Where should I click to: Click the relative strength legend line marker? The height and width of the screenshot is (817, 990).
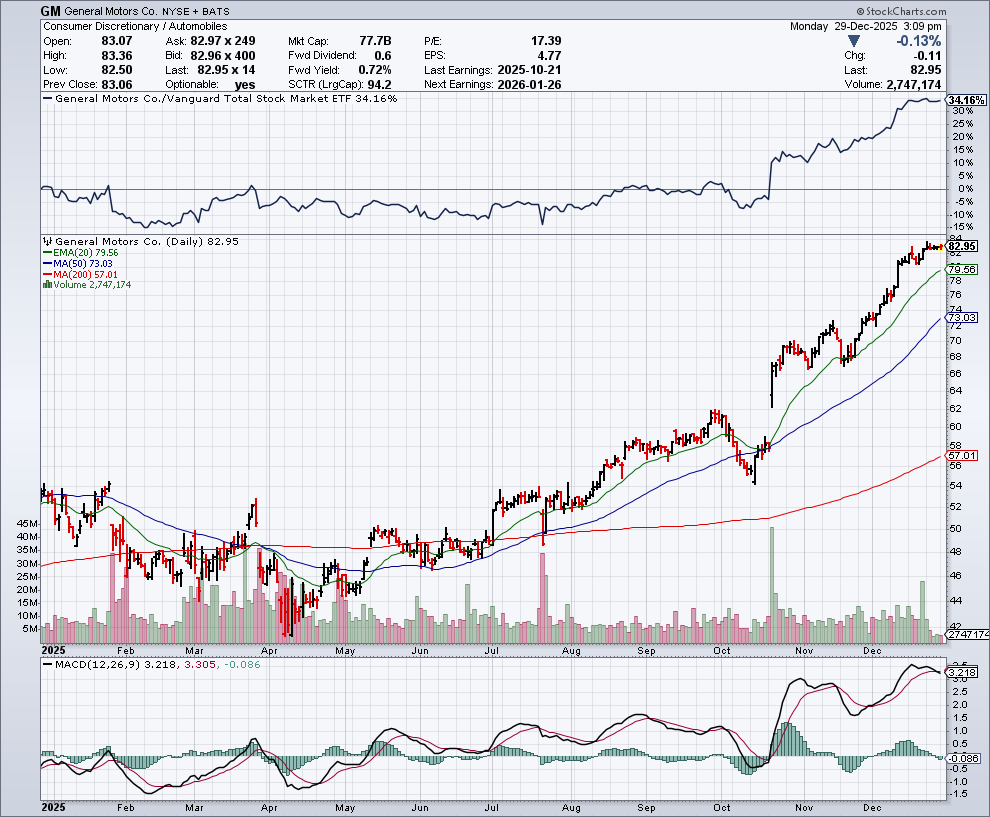coord(48,99)
